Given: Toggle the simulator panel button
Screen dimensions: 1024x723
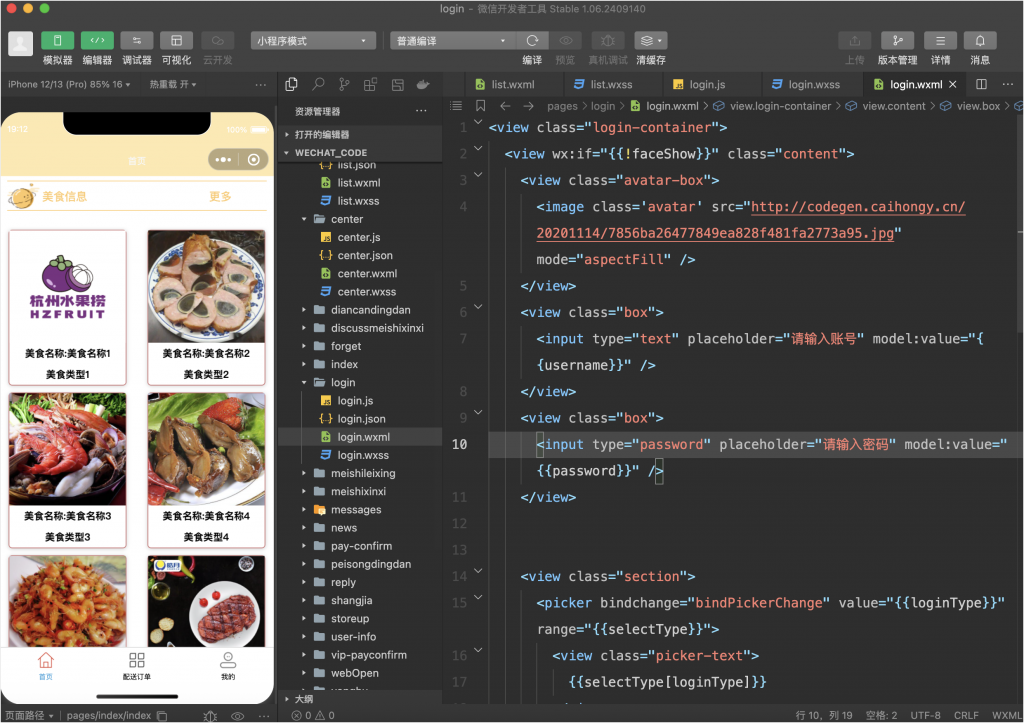Looking at the screenshot, I should 57,41.
